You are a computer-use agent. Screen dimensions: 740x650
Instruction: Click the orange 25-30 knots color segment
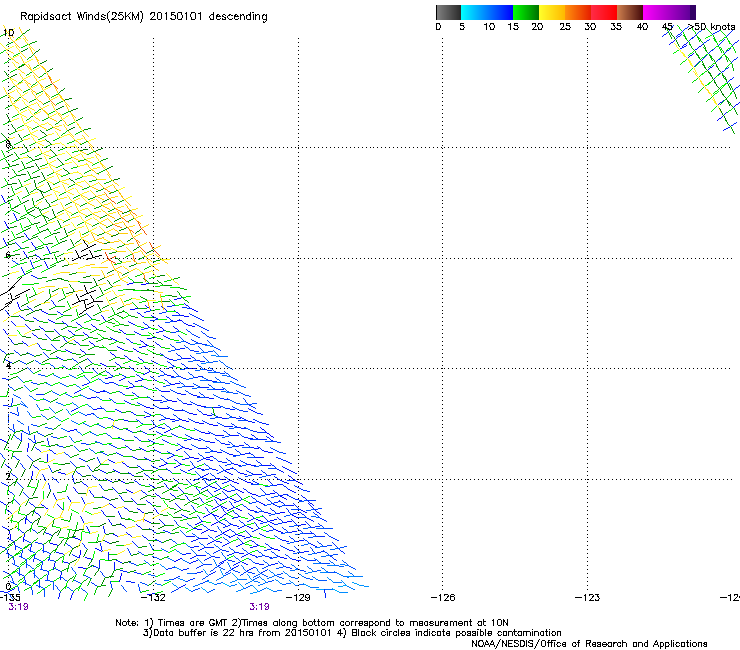578,12
